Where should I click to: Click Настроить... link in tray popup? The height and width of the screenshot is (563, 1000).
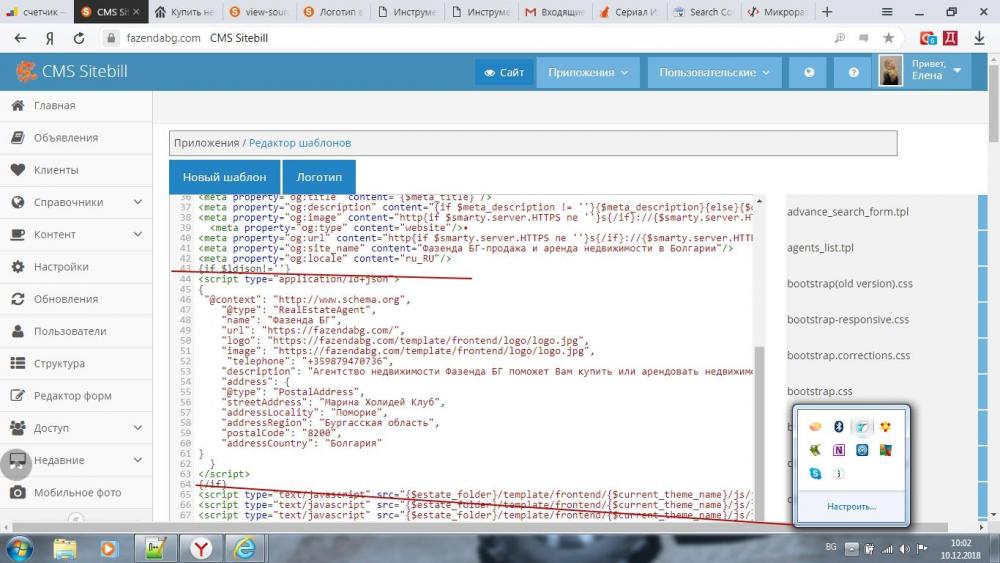point(851,506)
